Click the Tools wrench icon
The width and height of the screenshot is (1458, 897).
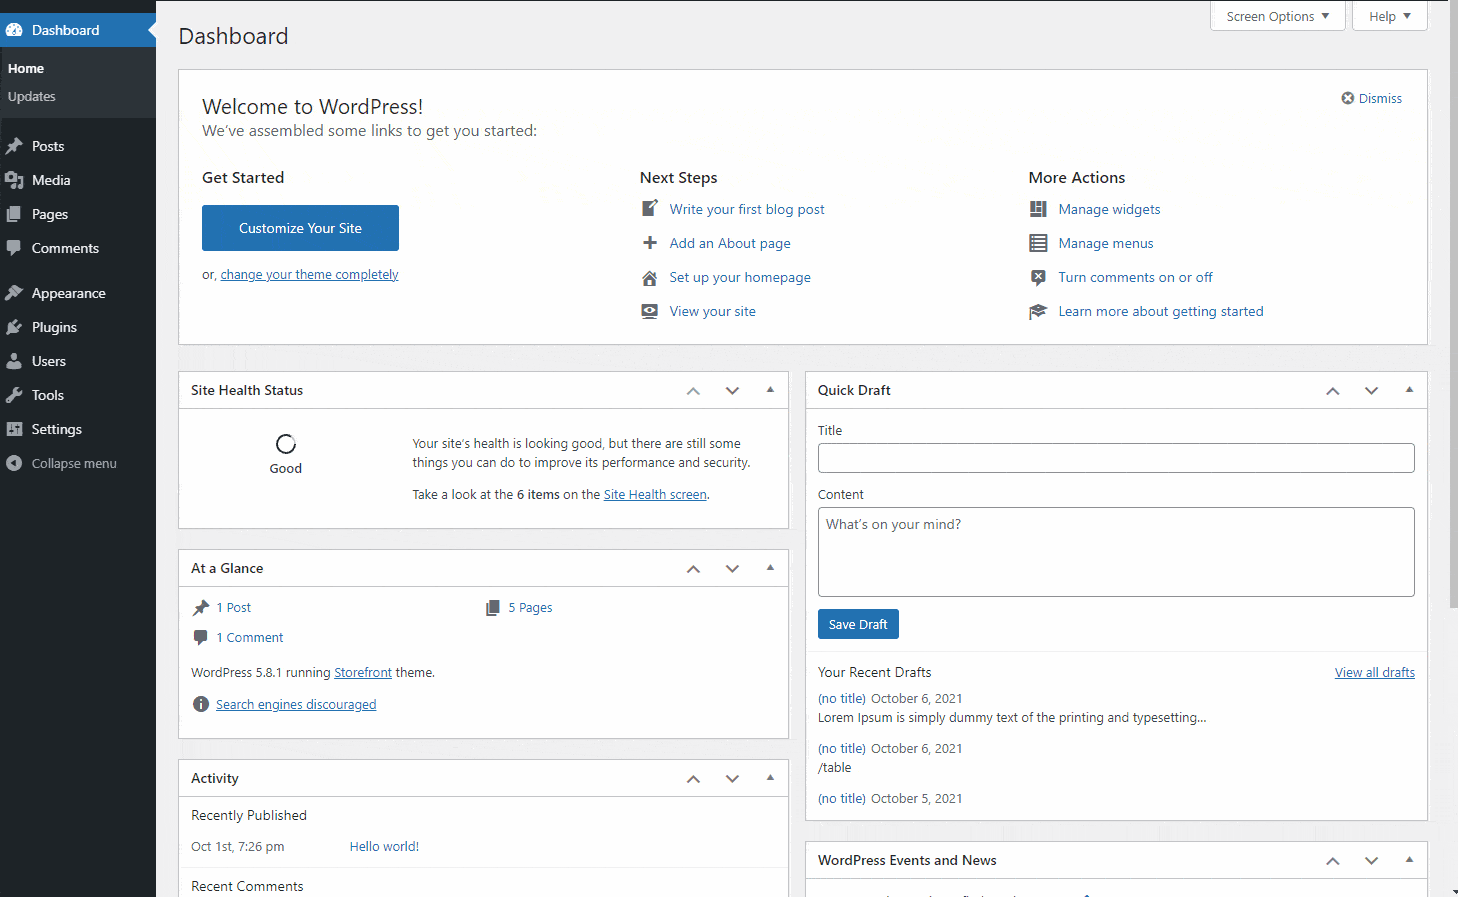pyautogui.click(x=14, y=395)
